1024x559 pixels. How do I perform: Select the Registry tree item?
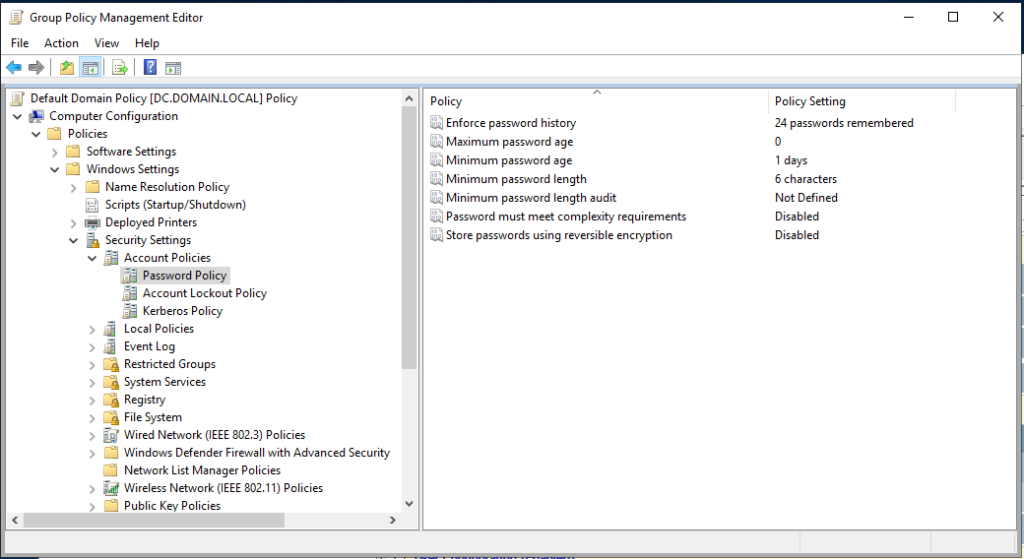coord(144,400)
